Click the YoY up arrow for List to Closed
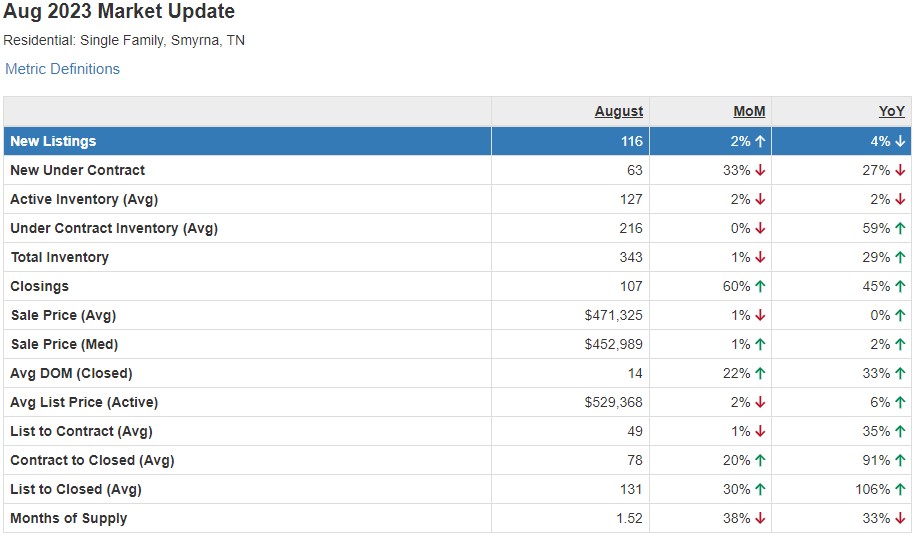Image resolution: width=922 pixels, height=535 pixels. tap(900, 489)
